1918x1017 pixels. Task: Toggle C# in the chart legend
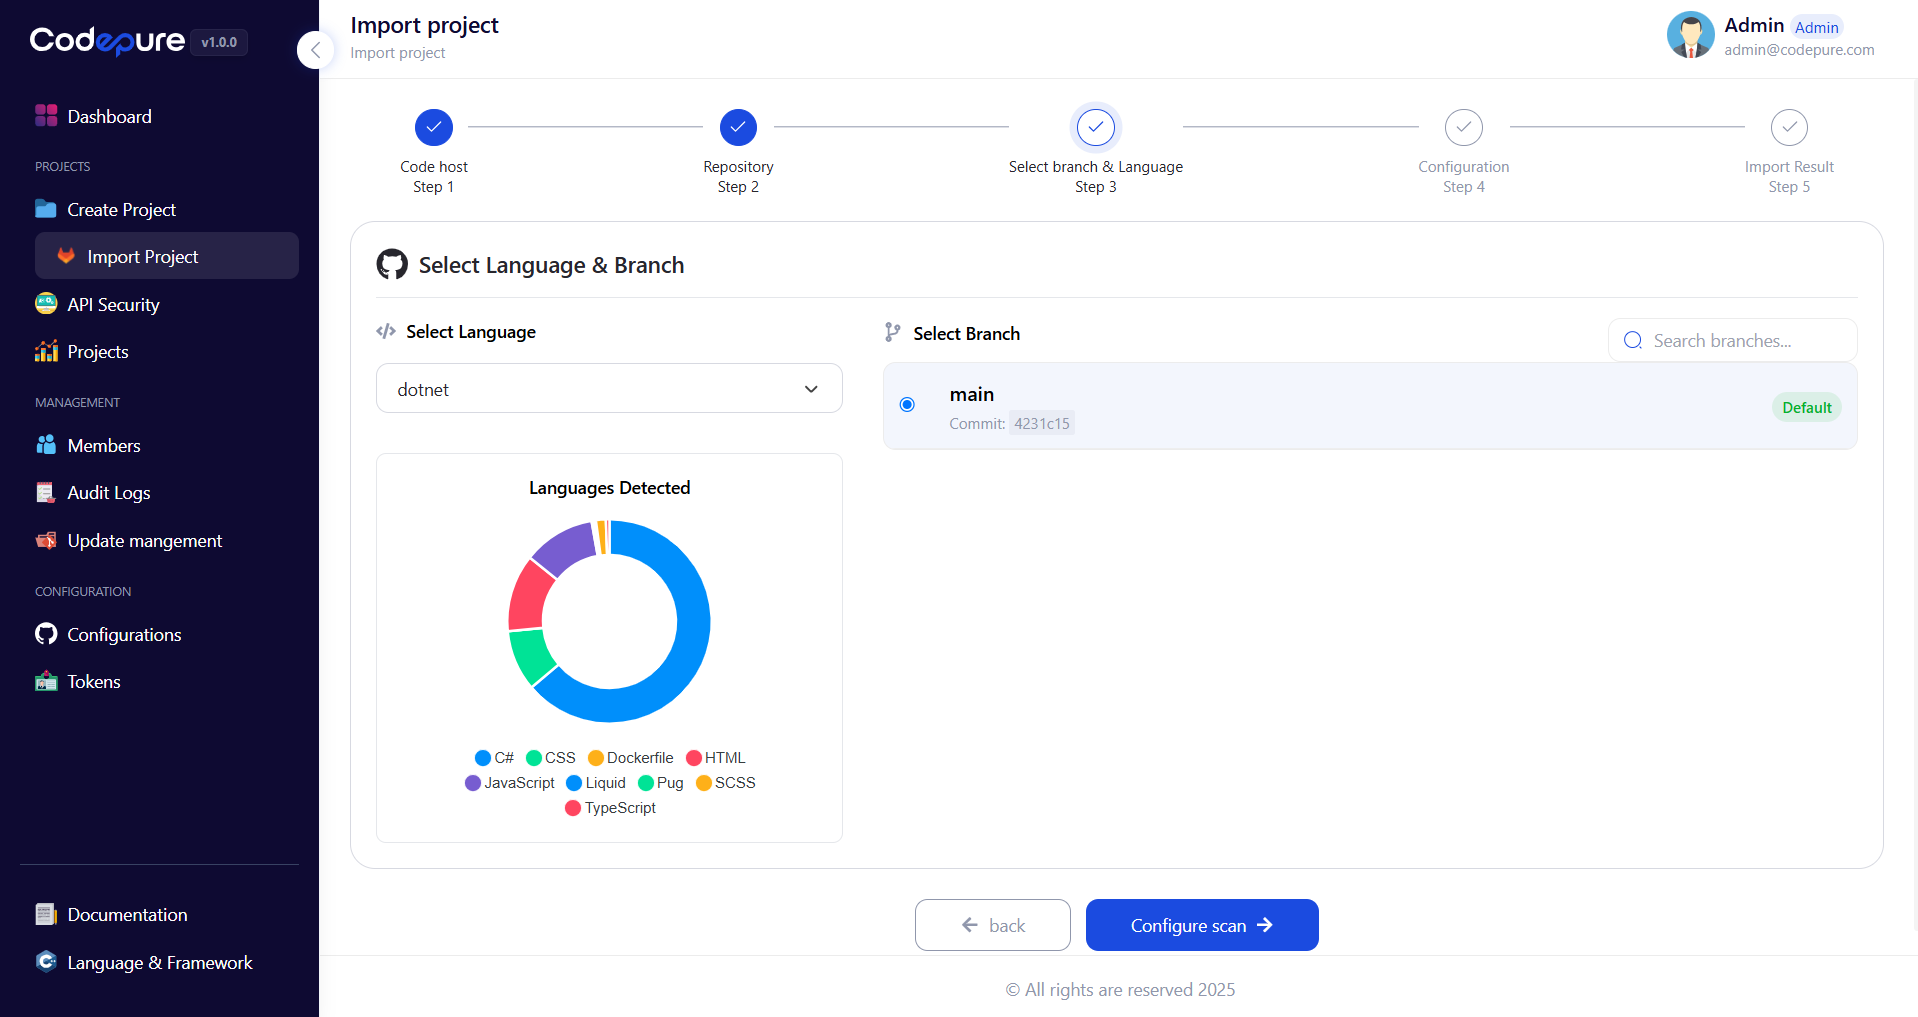point(494,758)
